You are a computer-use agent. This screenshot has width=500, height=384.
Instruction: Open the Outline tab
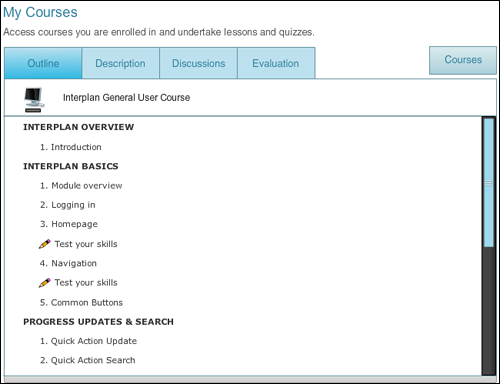[x=43, y=63]
